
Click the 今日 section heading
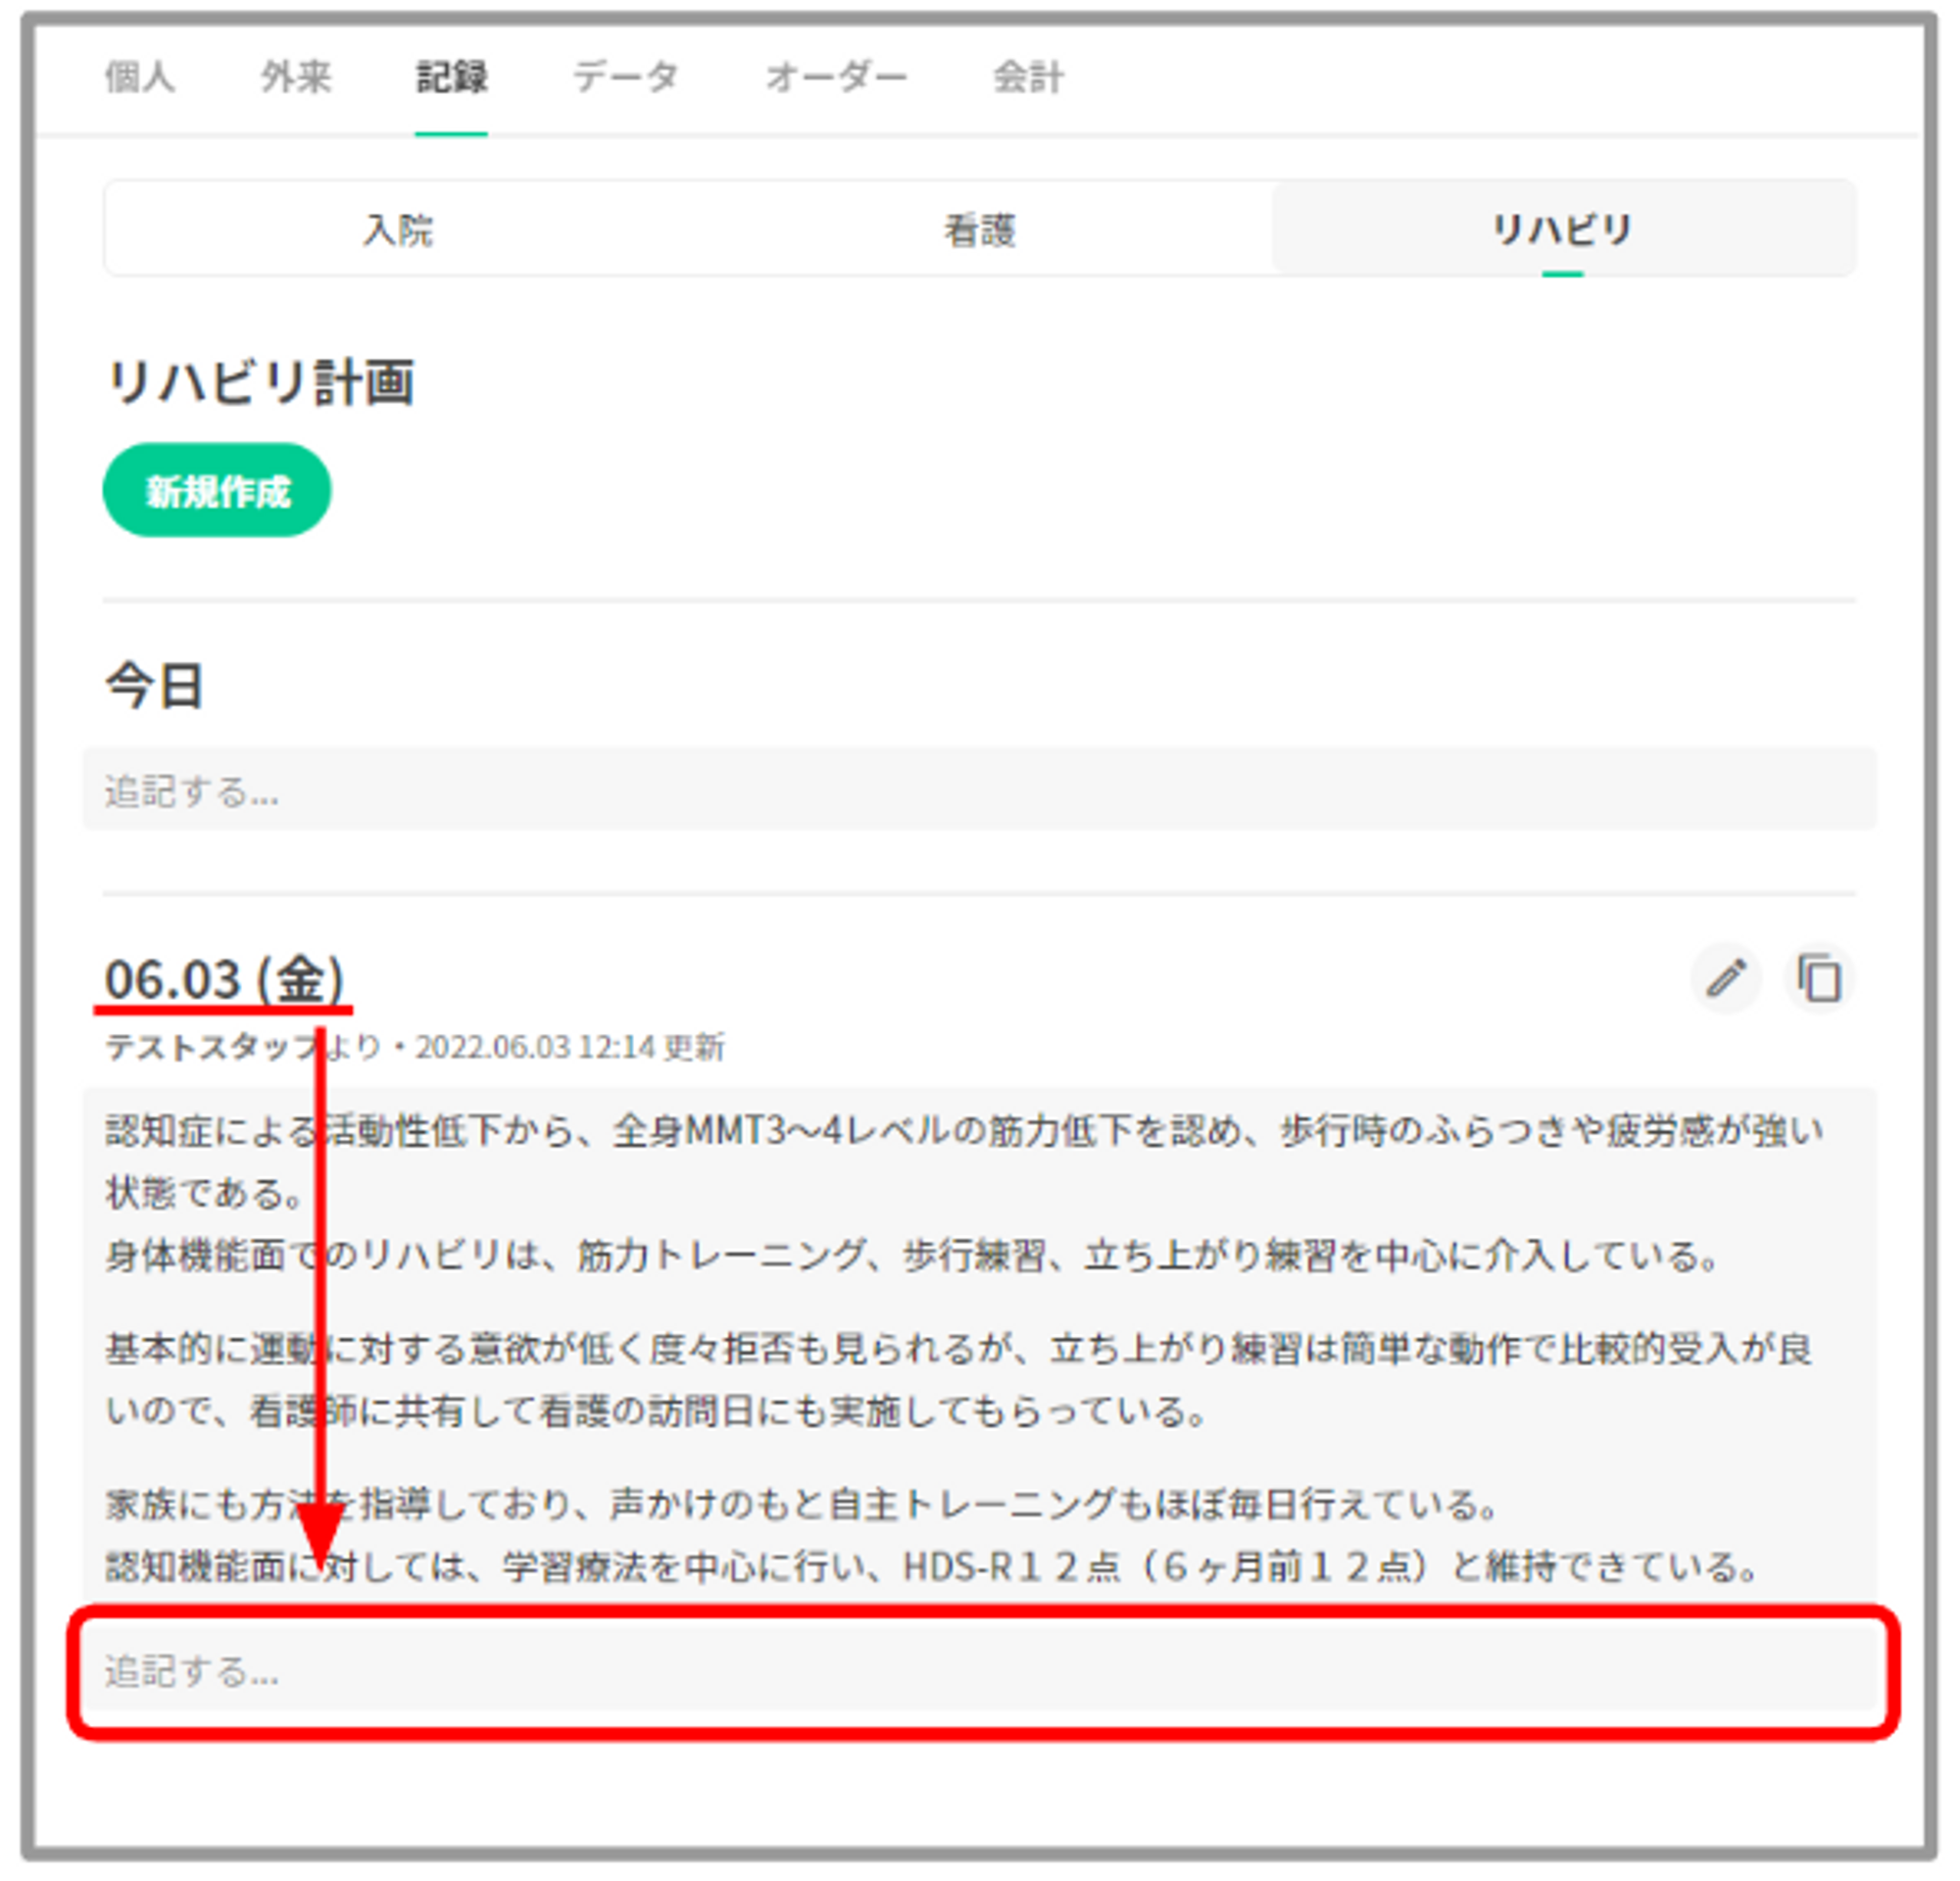click(155, 687)
